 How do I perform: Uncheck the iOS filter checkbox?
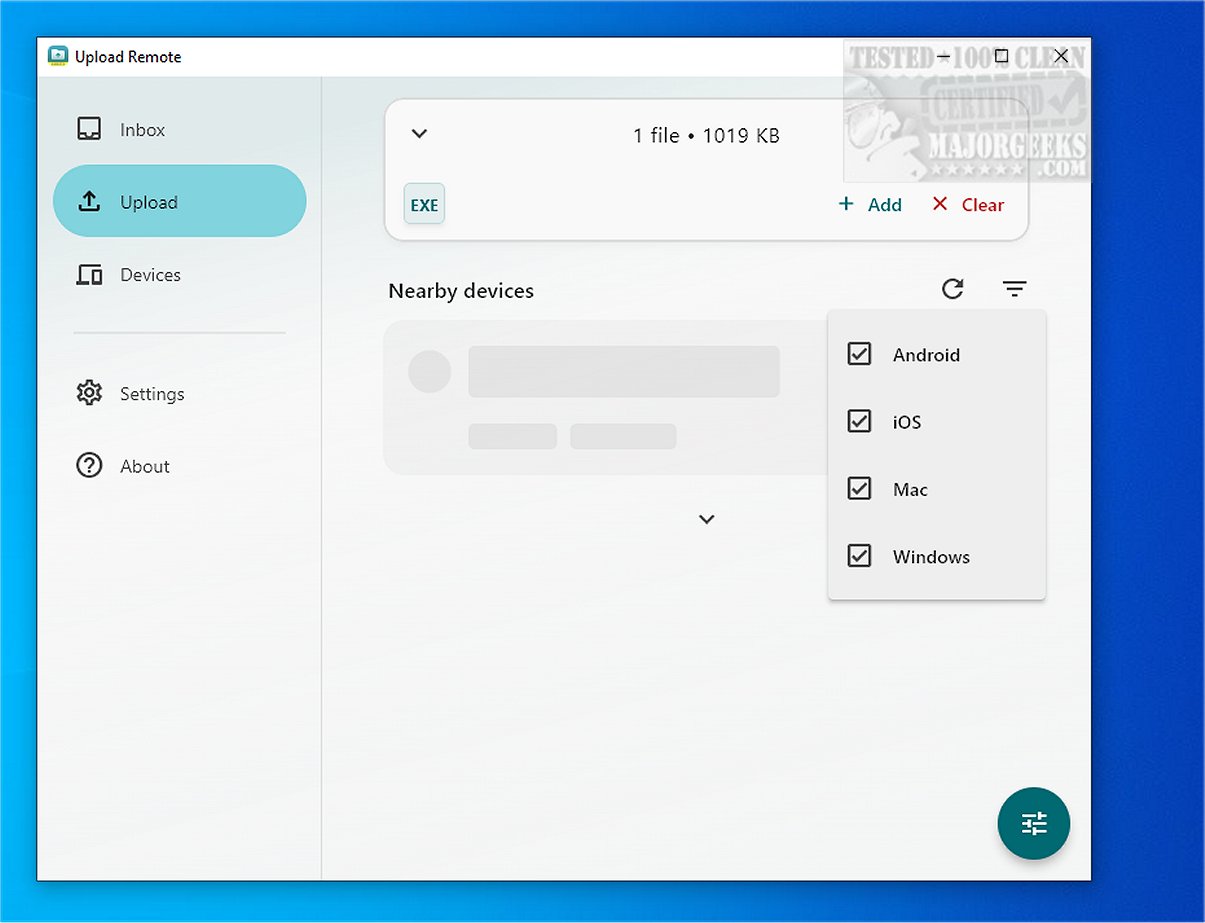point(859,421)
